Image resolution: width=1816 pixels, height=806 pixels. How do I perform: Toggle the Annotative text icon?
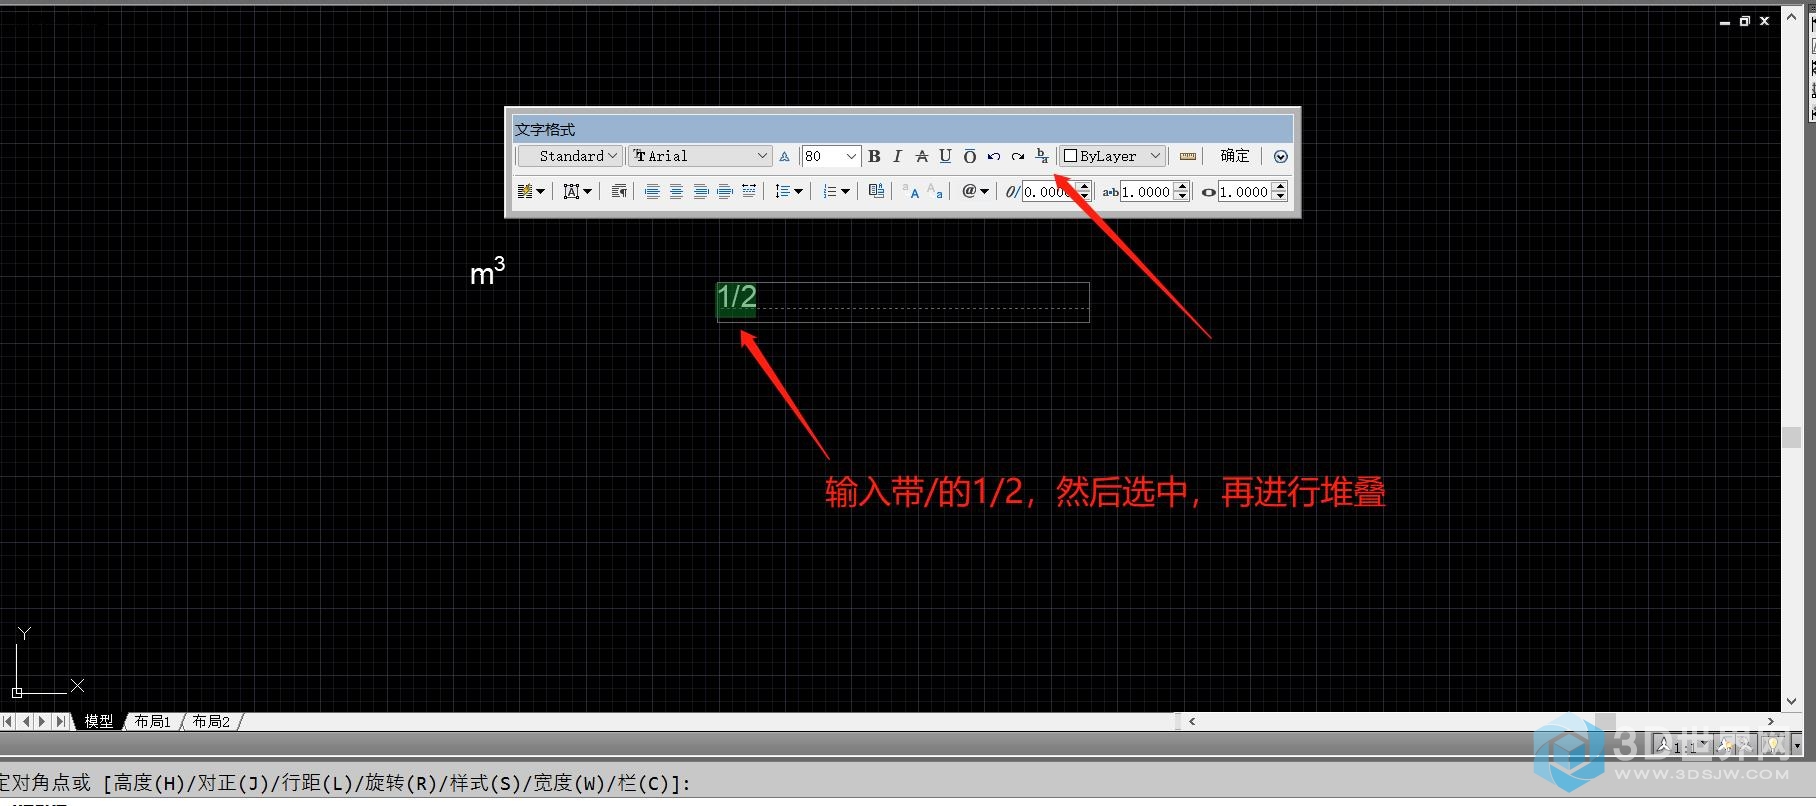[x=784, y=156]
